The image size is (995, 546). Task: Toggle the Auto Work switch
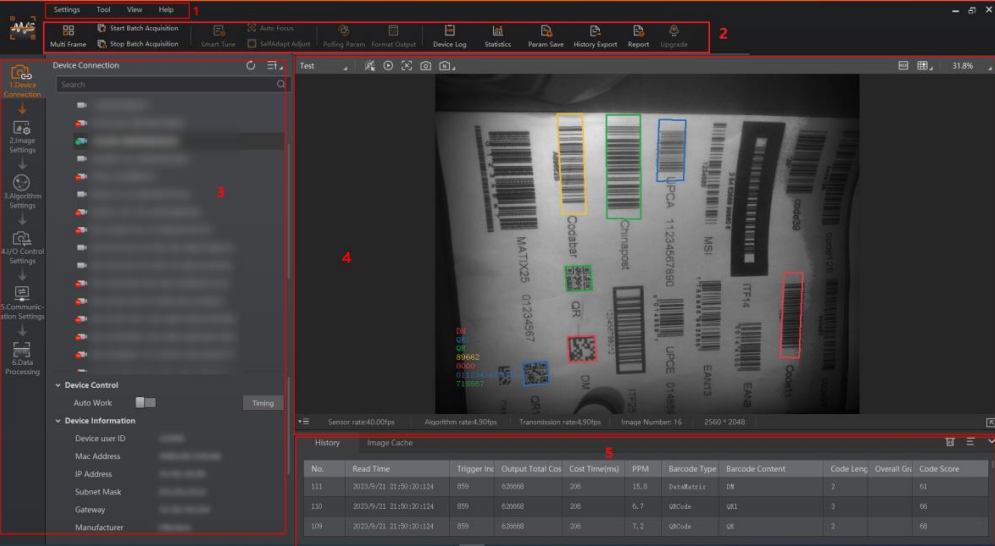(145, 403)
